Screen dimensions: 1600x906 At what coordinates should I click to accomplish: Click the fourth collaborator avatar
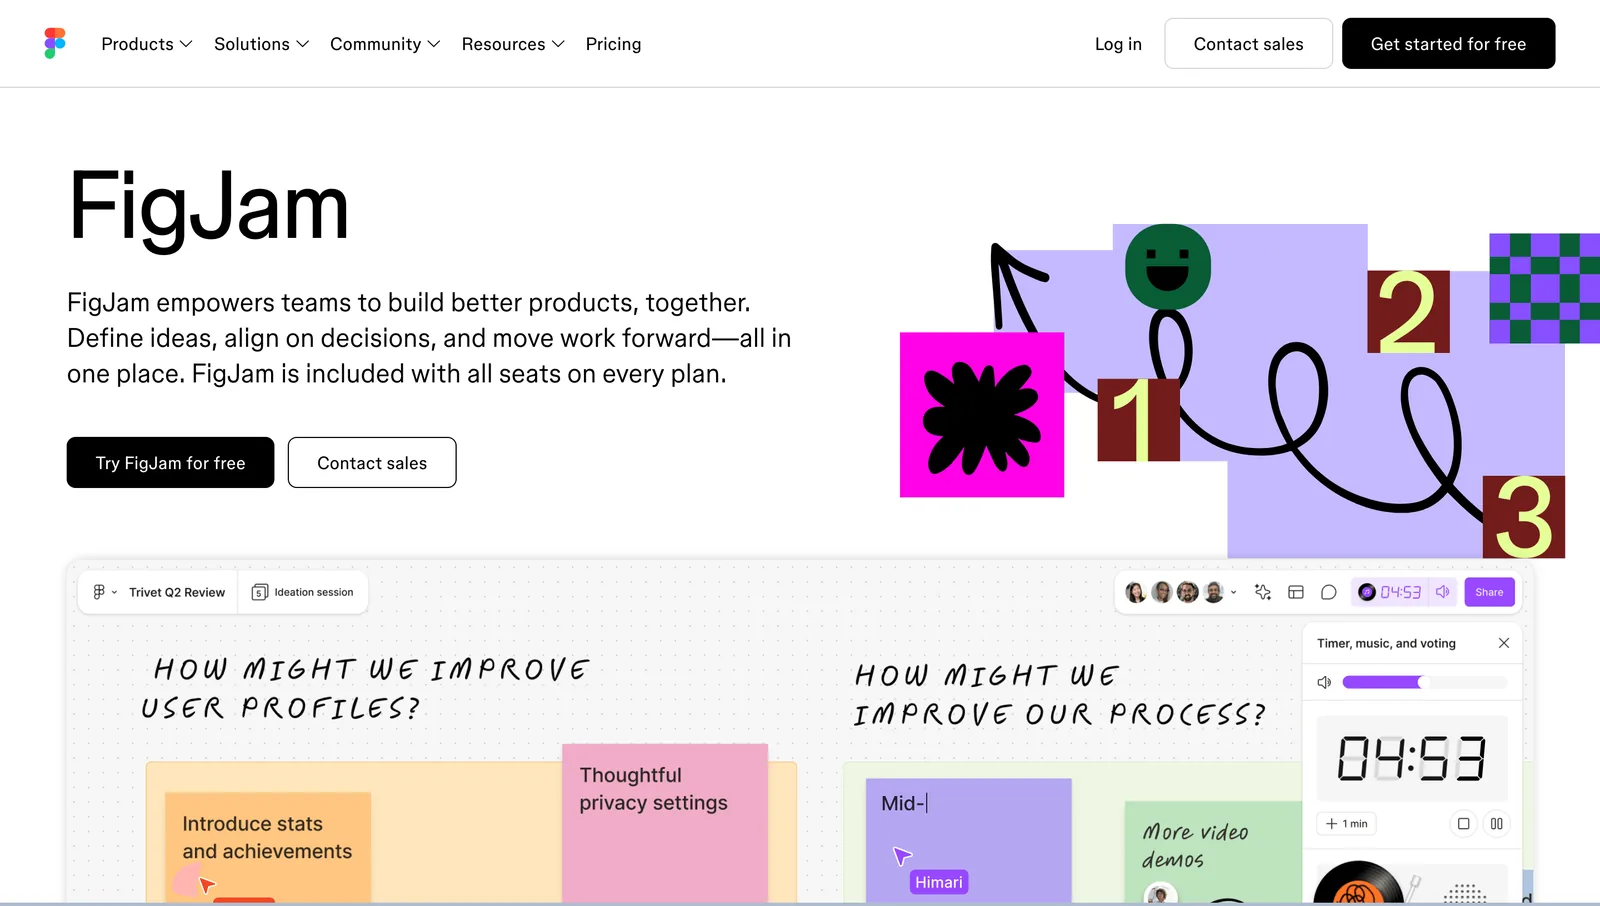(1213, 592)
